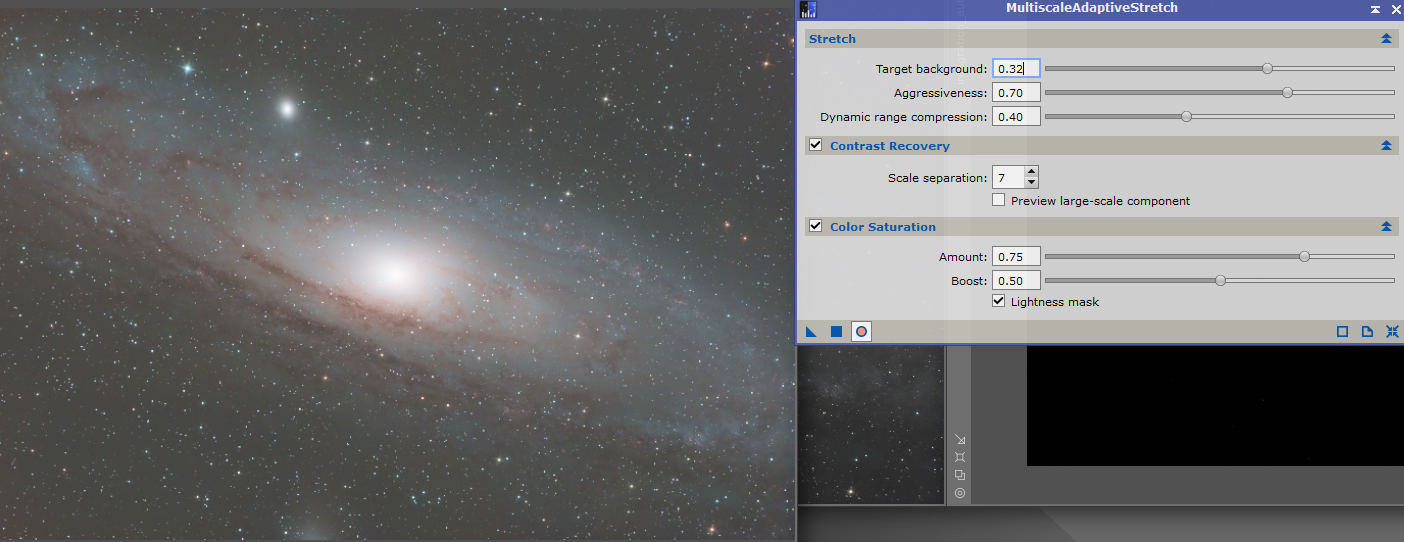Click the process parameters page icon
The image size is (1404, 542).
tap(1367, 331)
